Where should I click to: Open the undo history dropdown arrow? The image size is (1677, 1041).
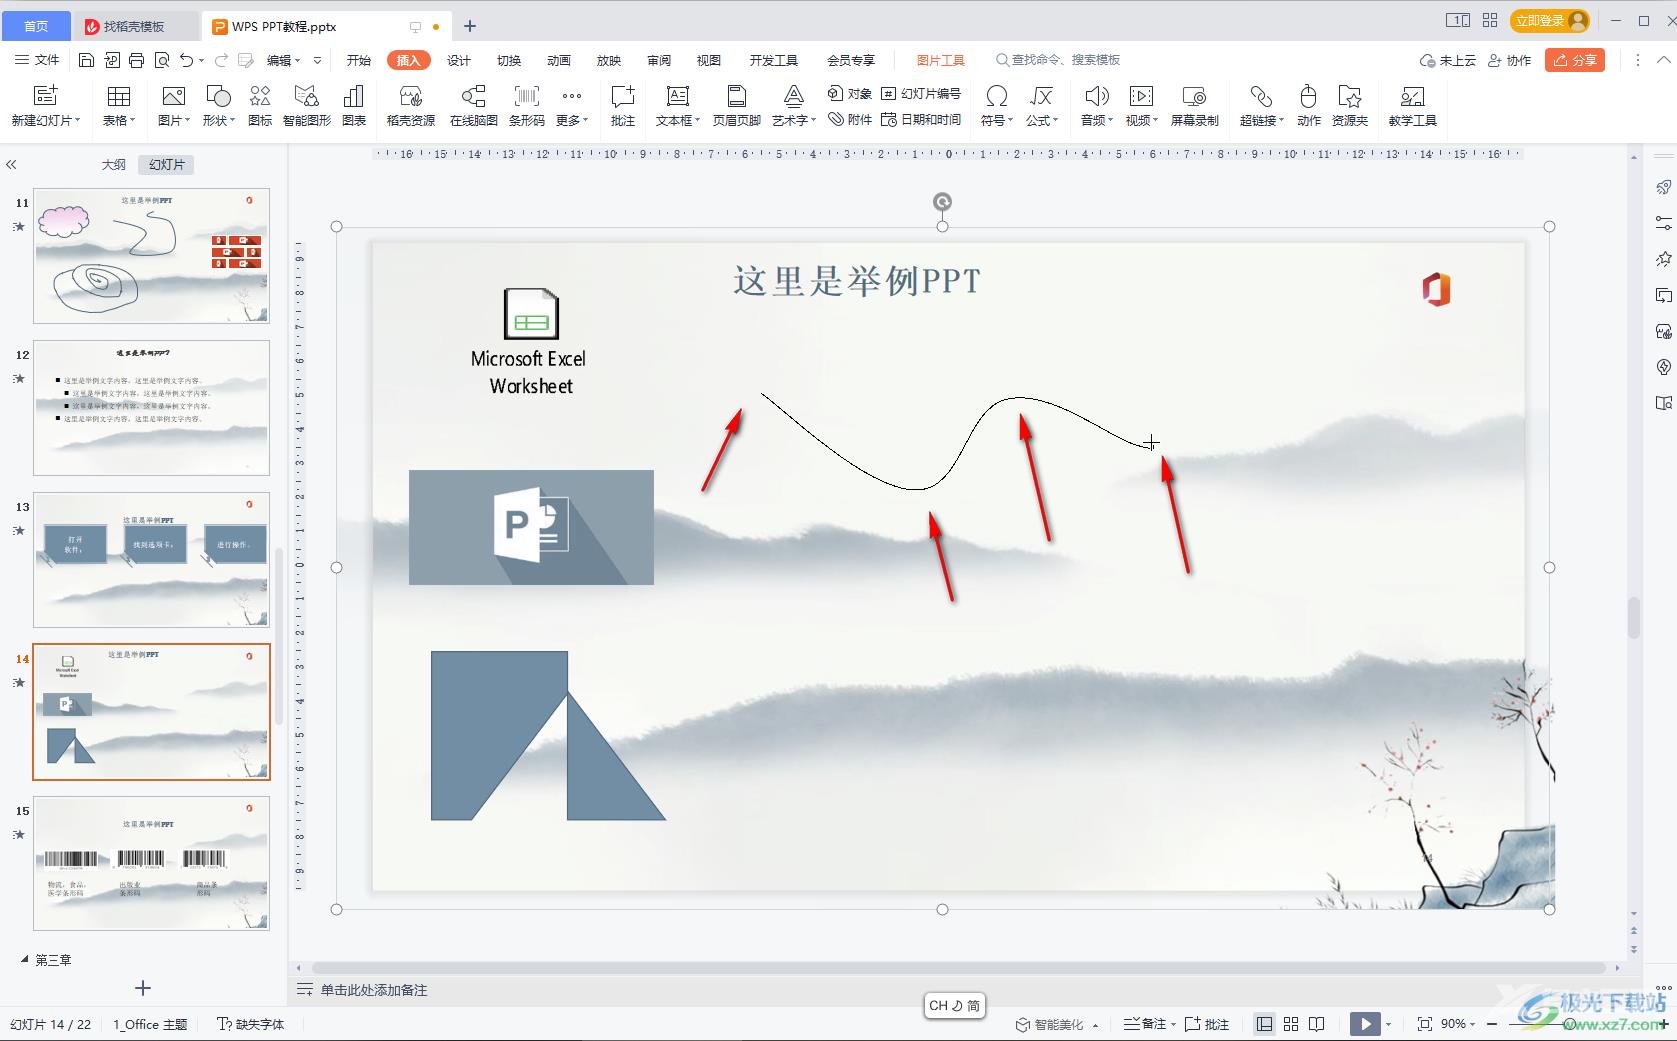(202, 60)
